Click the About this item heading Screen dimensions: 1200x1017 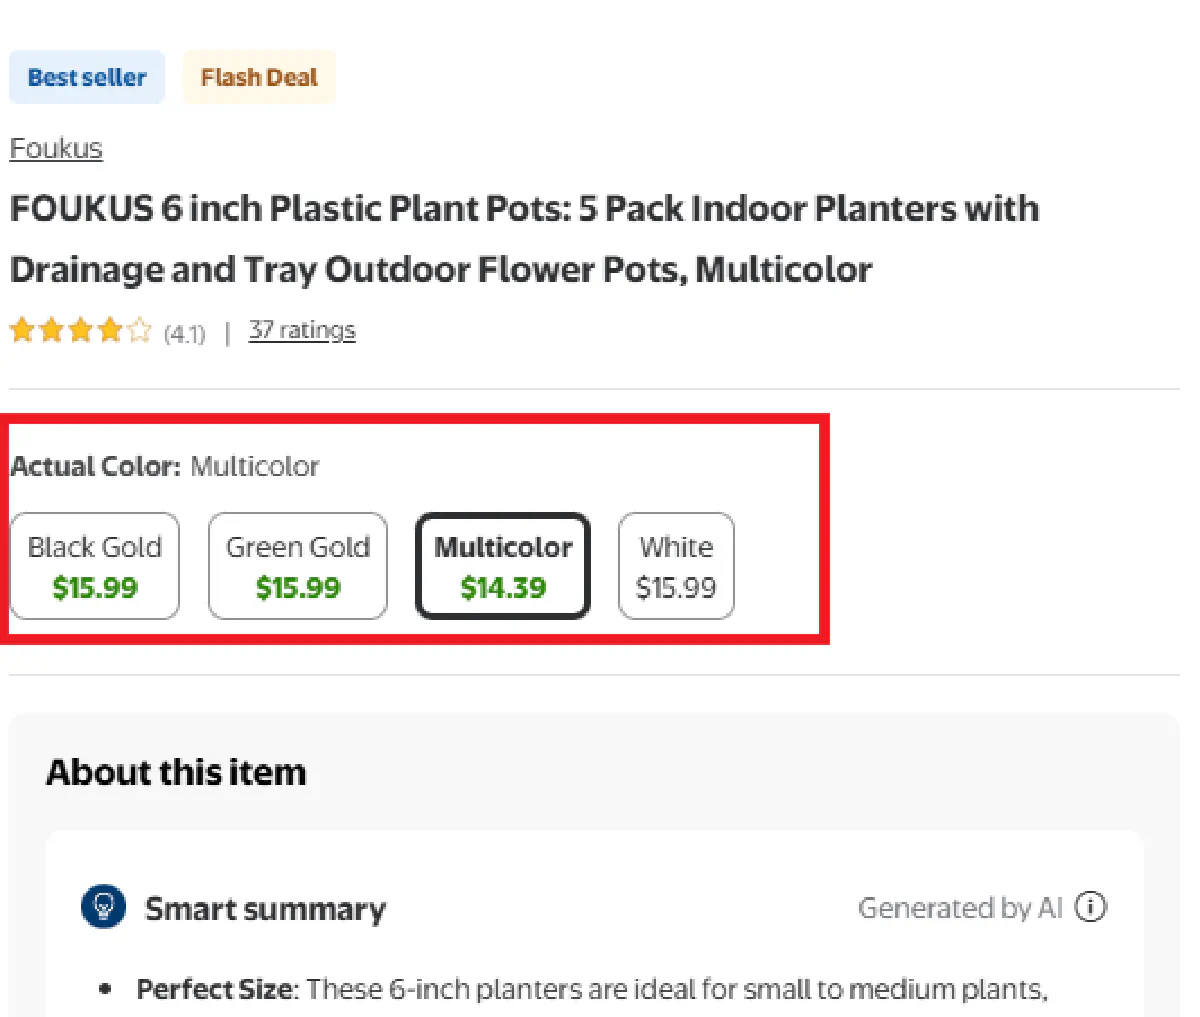(x=176, y=771)
